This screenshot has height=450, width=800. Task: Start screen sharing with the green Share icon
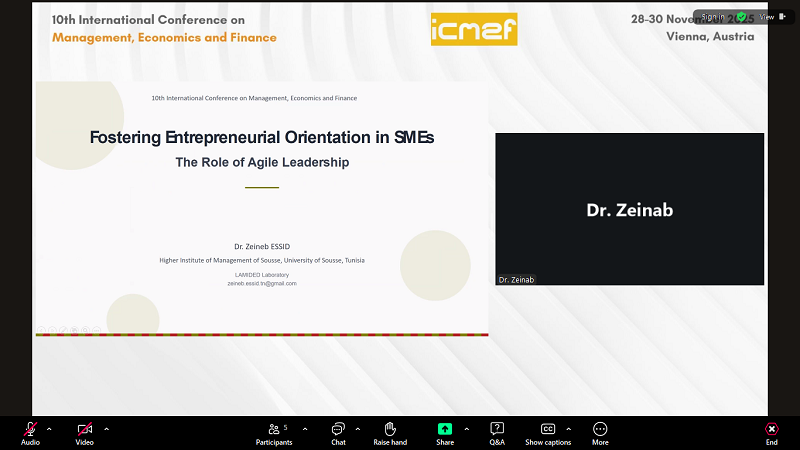pos(445,429)
